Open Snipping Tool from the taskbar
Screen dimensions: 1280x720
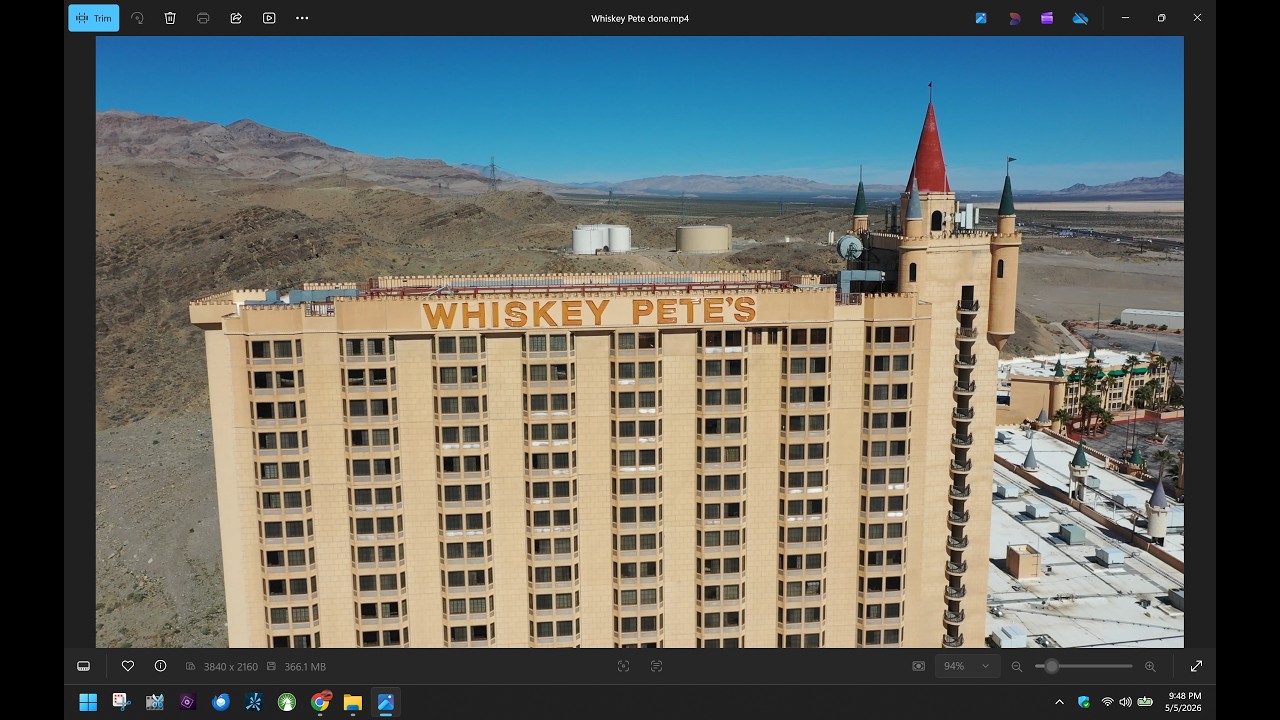pos(121,702)
